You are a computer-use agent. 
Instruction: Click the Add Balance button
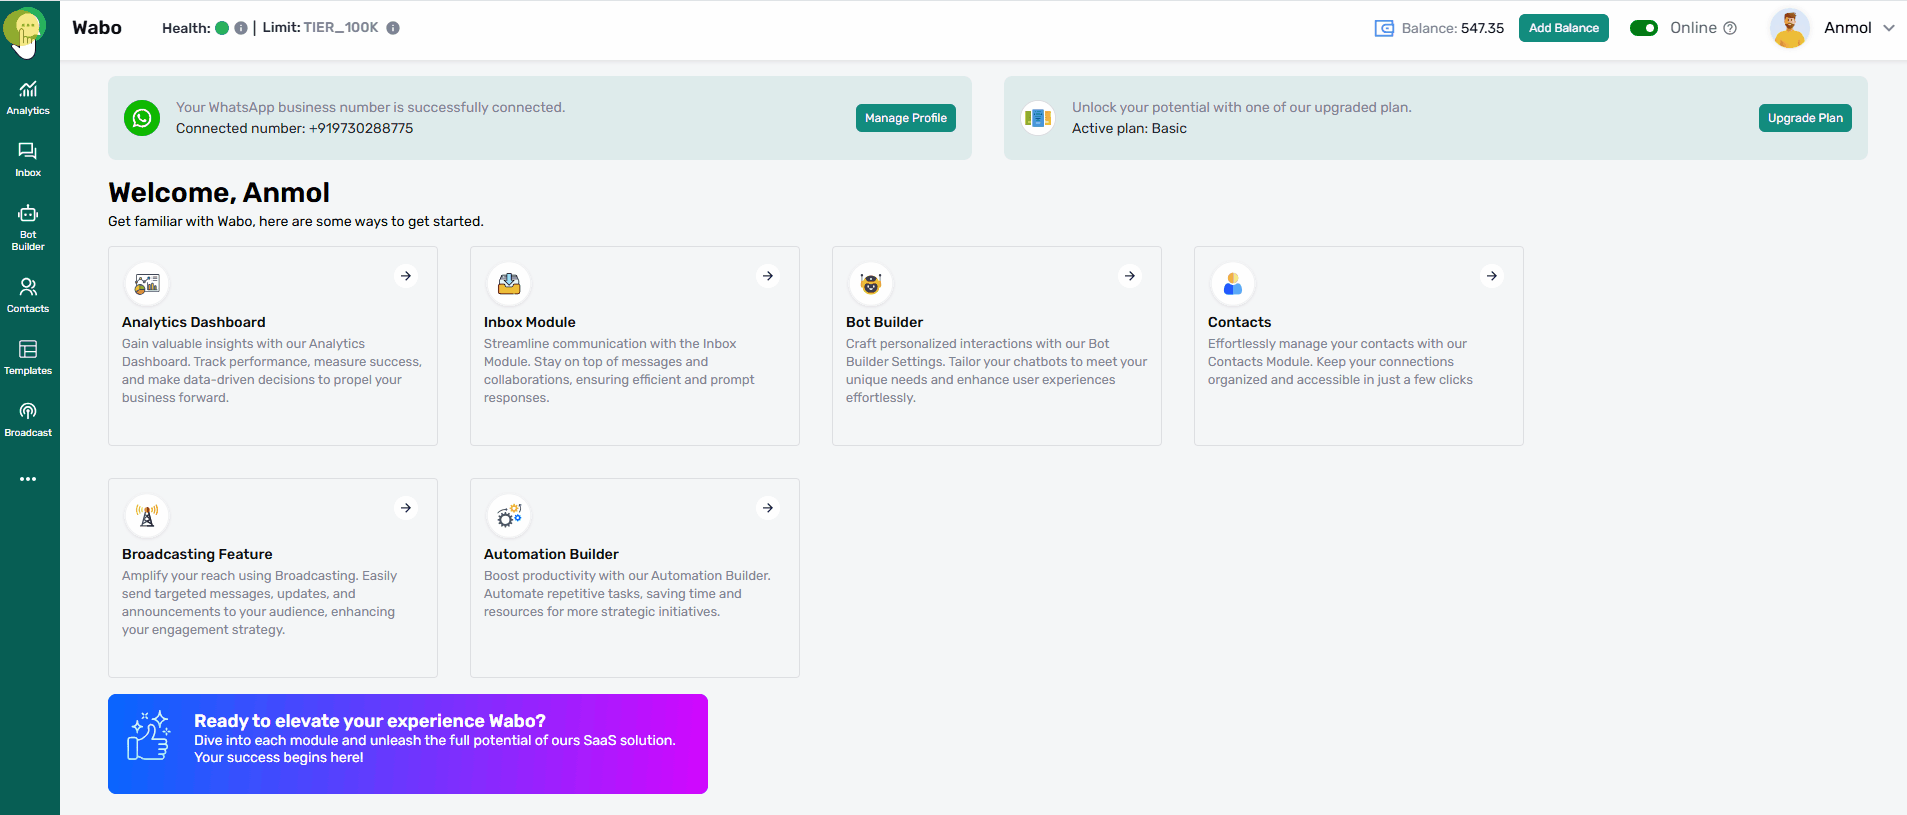click(x=1563, y=28)
